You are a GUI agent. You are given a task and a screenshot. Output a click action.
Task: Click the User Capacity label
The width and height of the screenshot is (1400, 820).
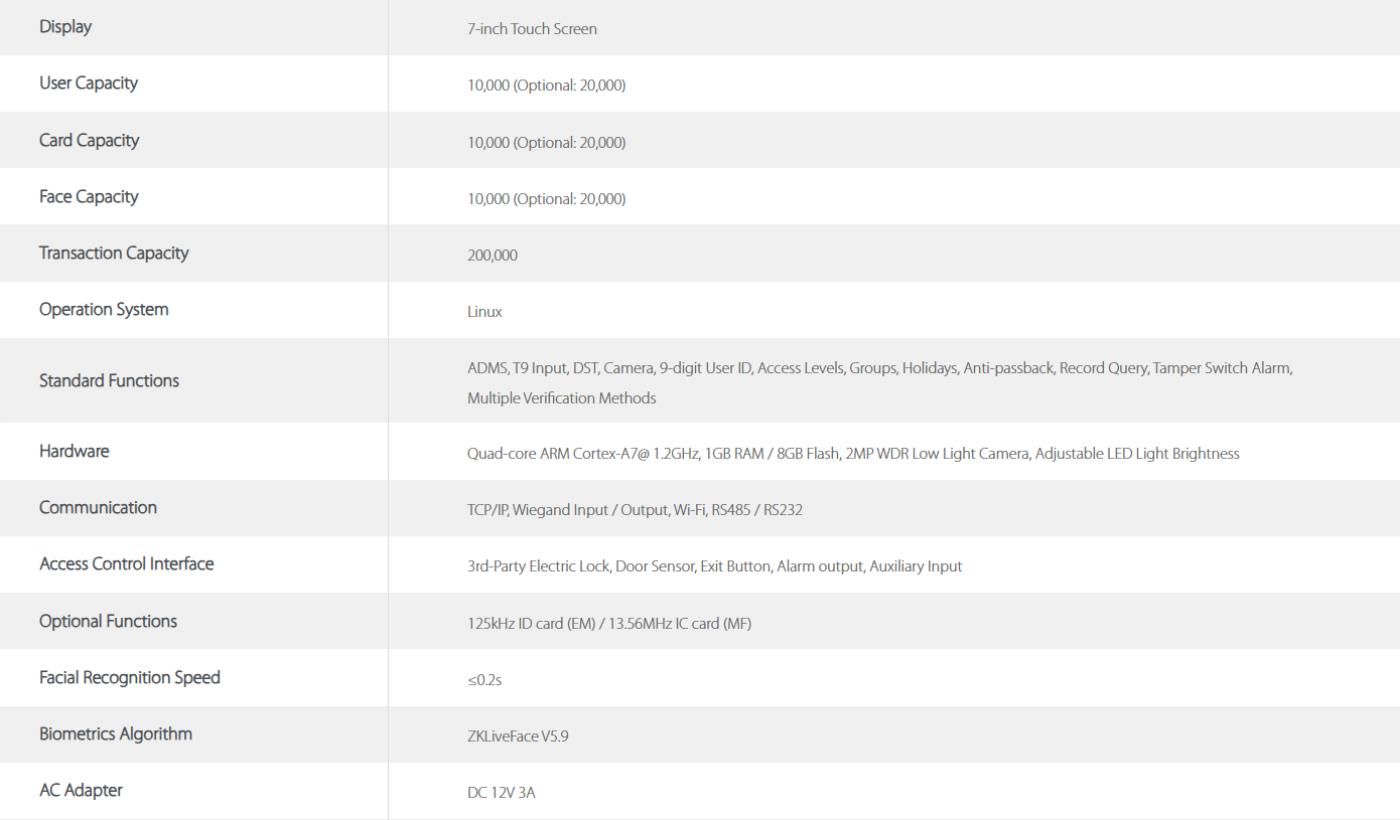click(88, 83)
